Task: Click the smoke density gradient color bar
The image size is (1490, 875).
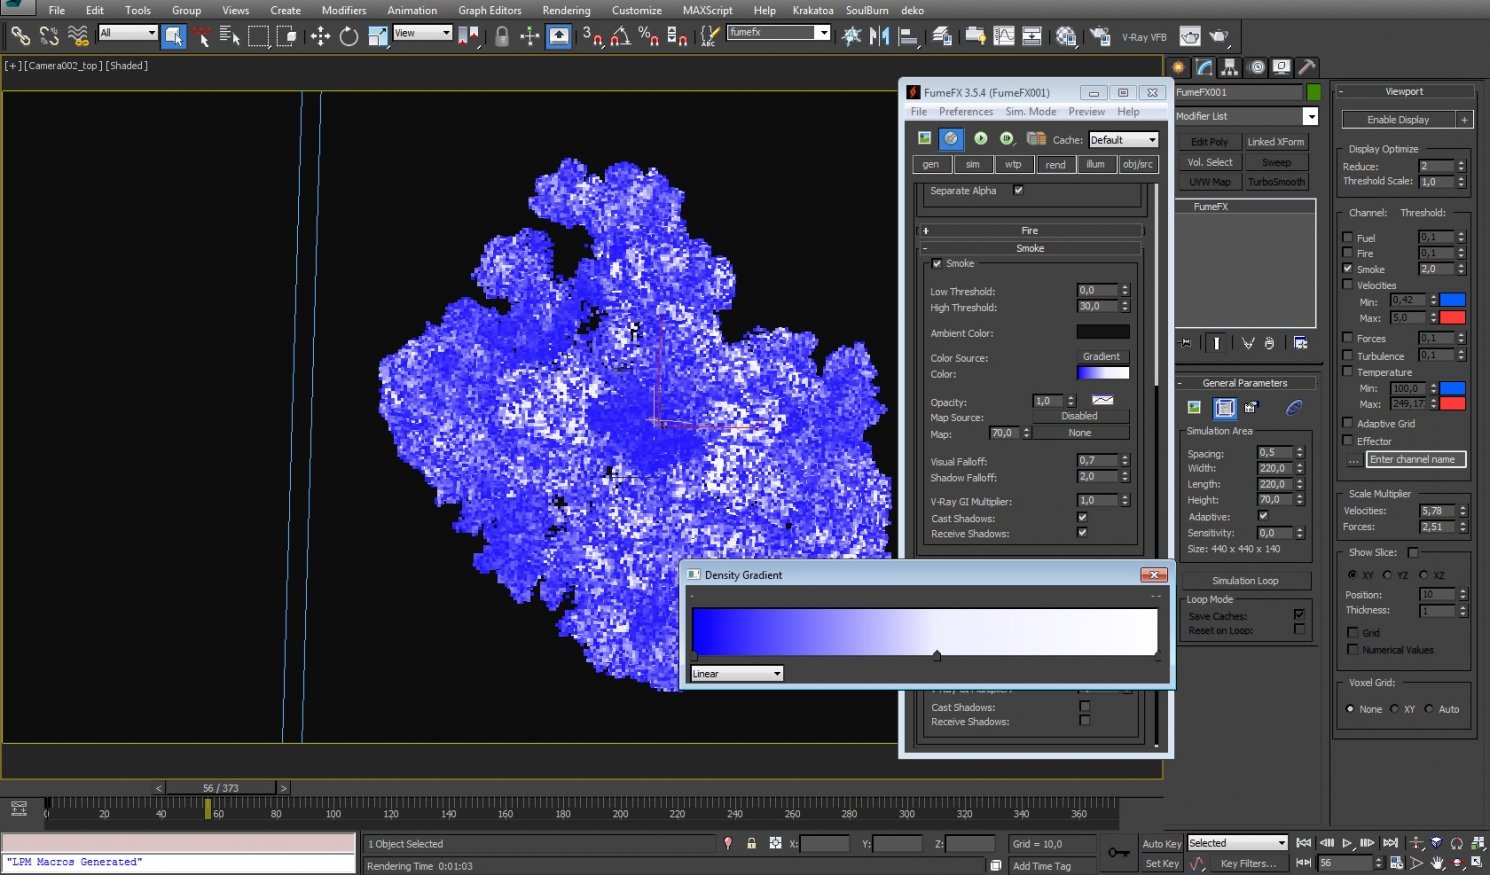Action: click(x=925, y=630)
